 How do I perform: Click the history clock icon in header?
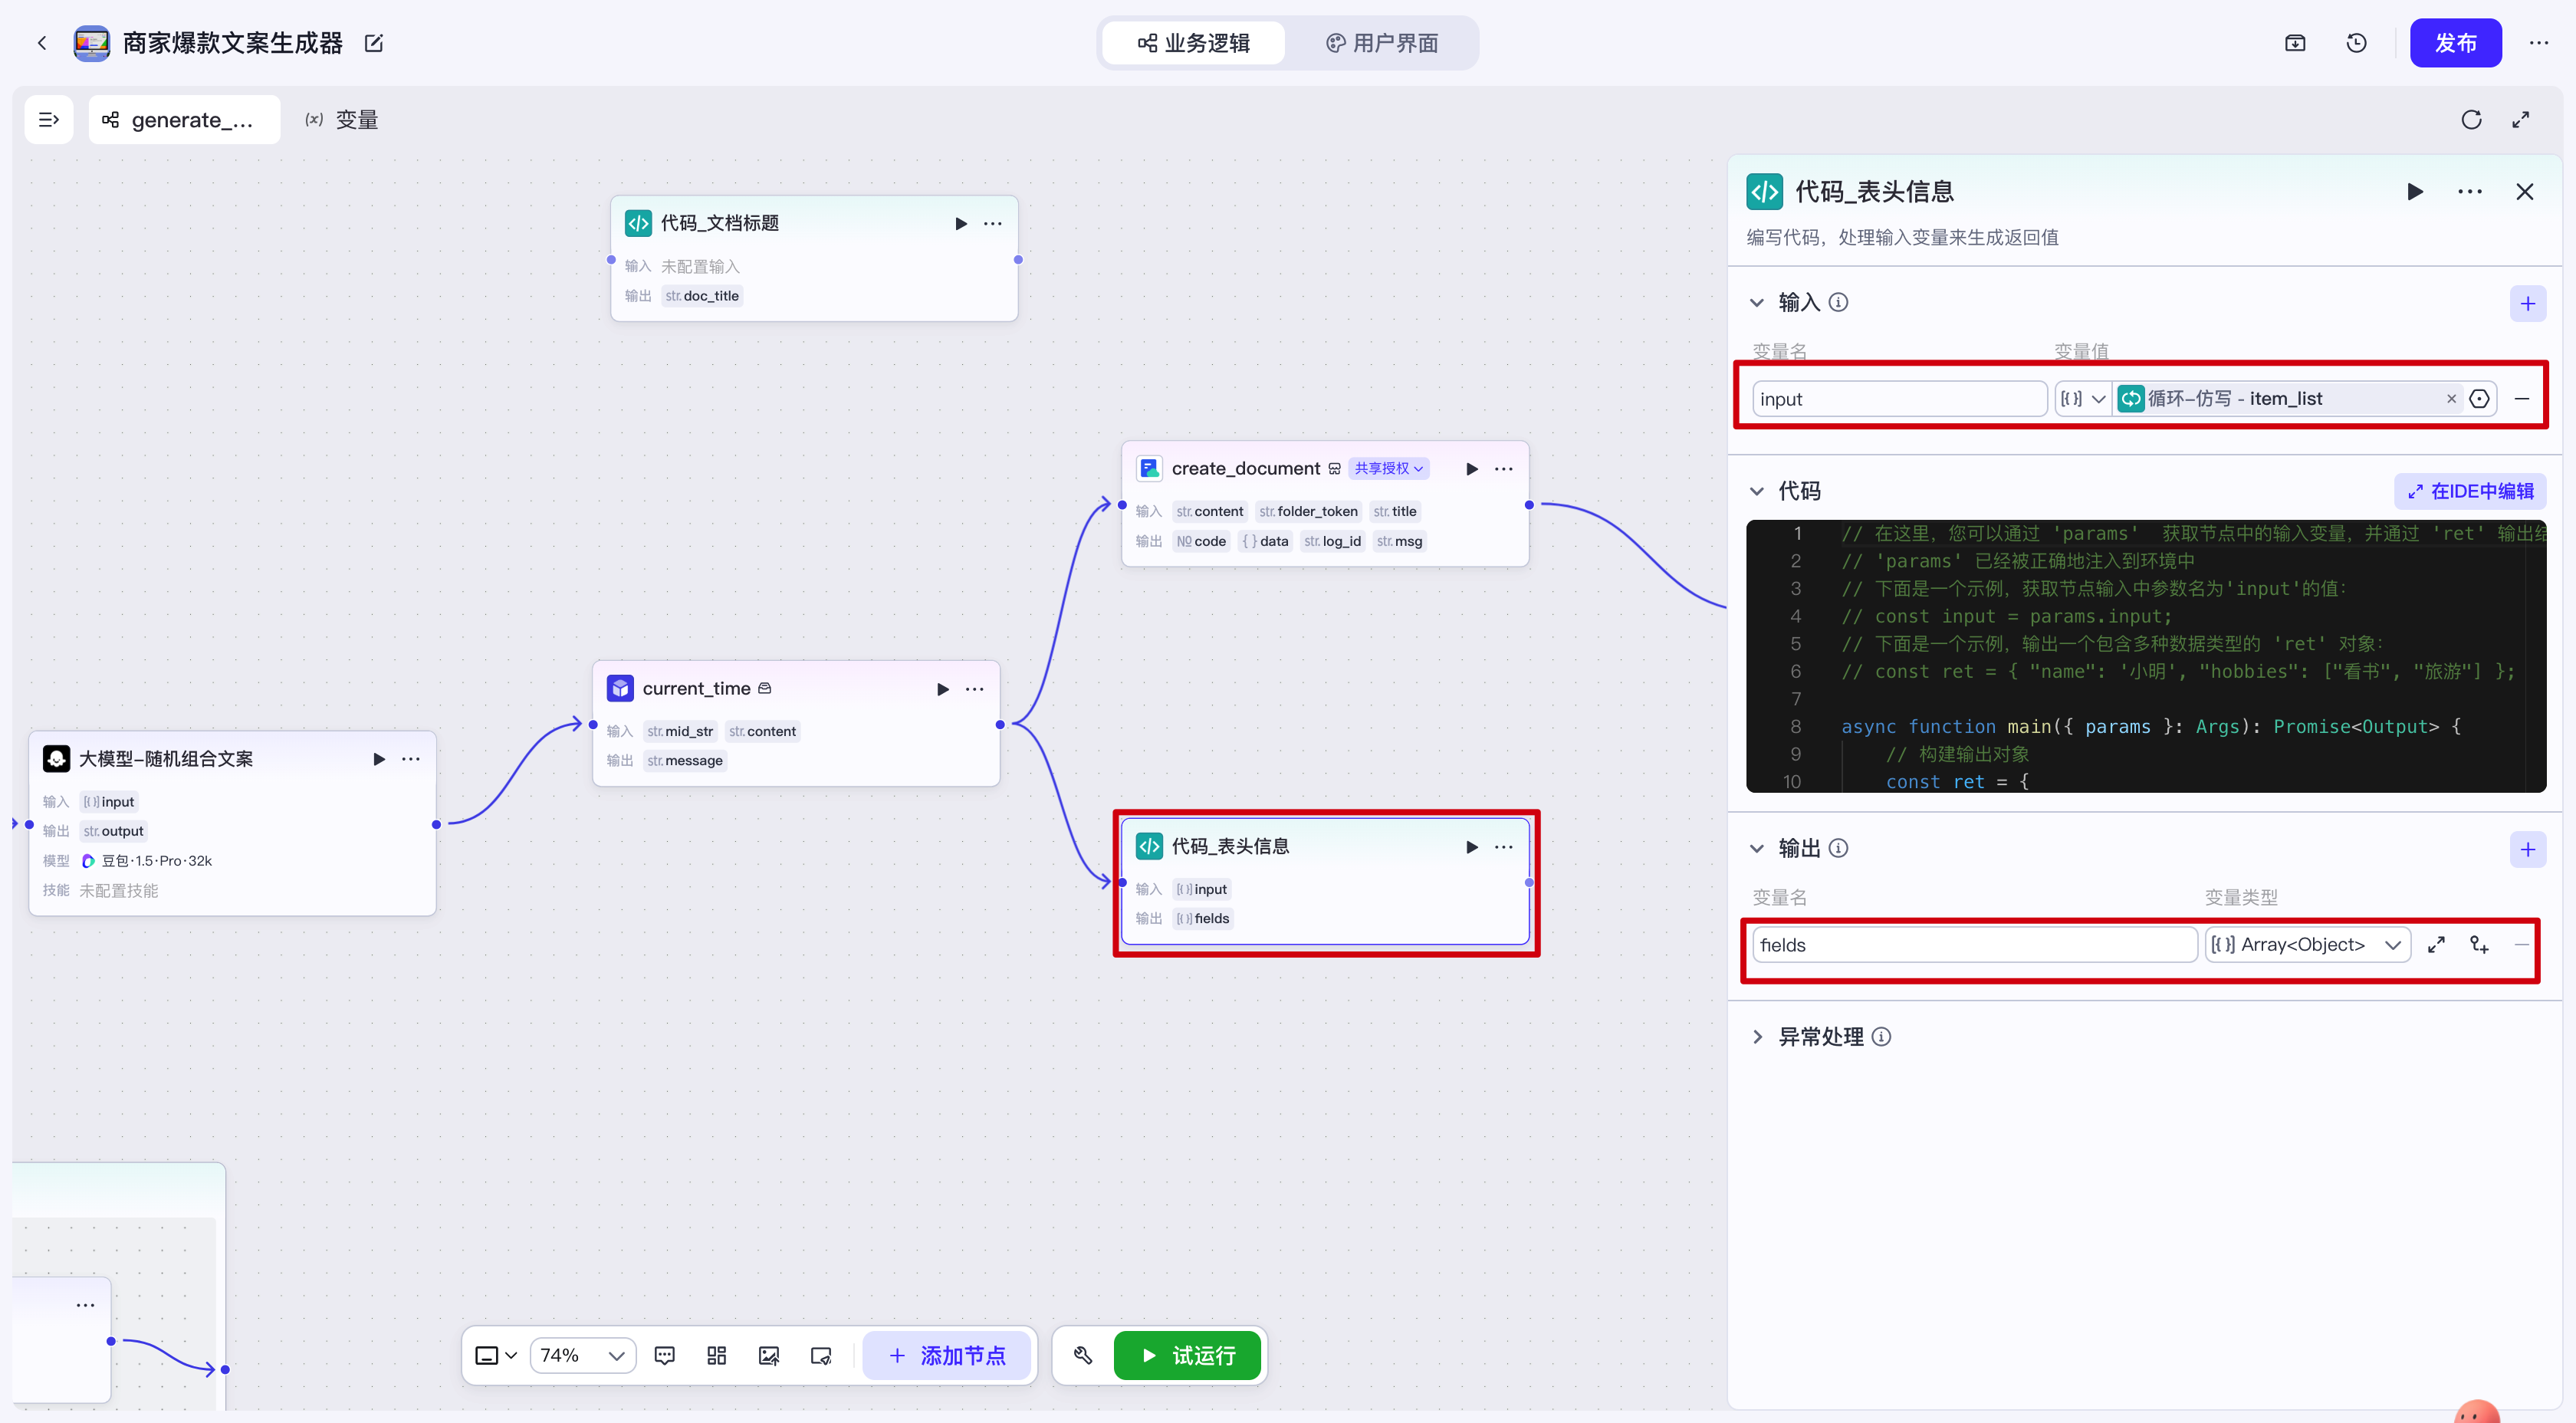[x=2356, y=43]
